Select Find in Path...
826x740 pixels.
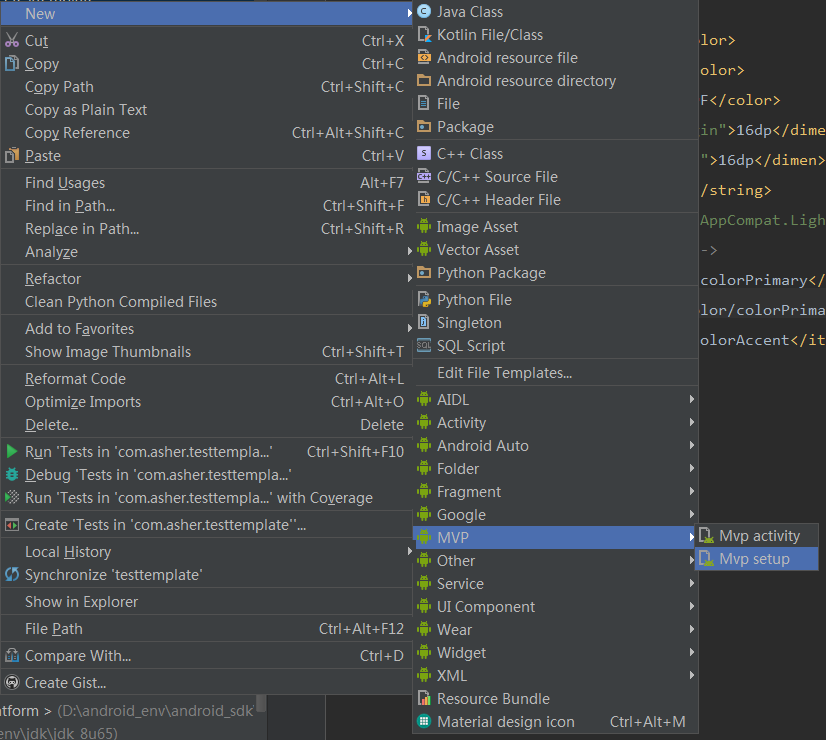[x=206, y=206]
